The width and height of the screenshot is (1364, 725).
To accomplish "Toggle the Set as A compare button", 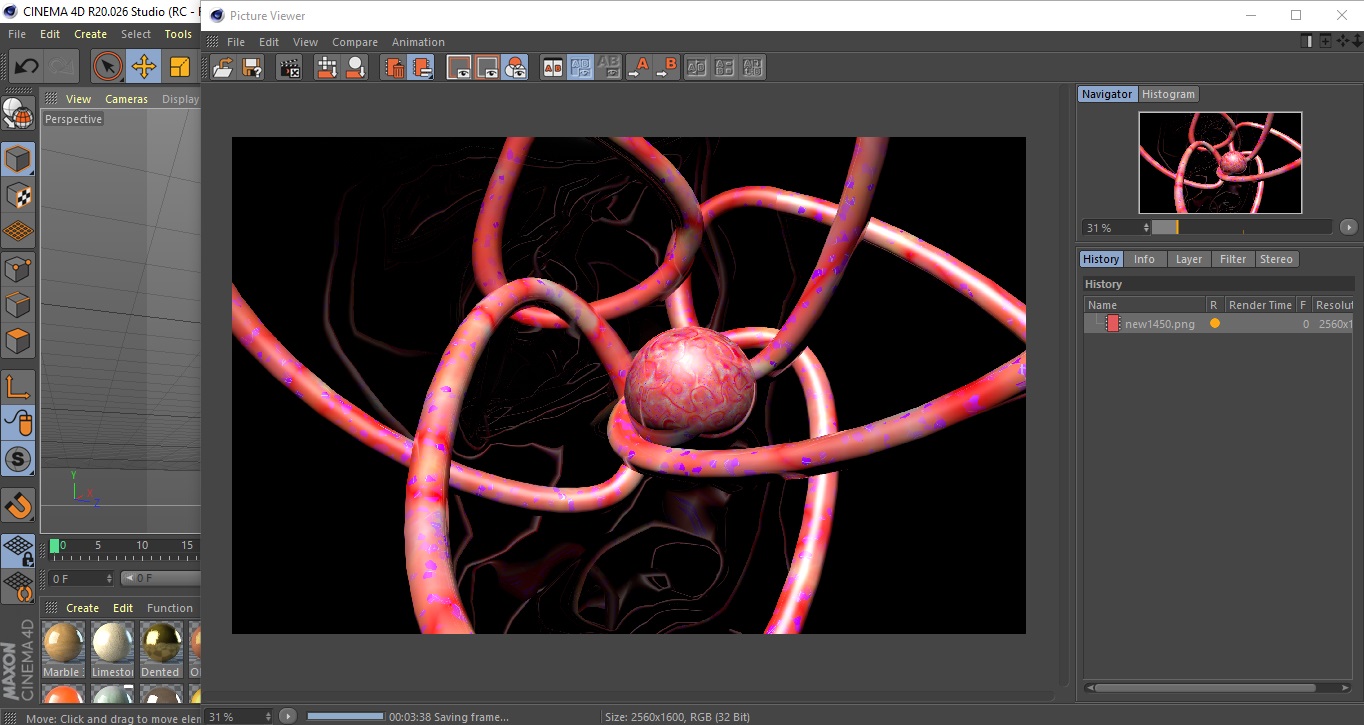I will (638, 68).
